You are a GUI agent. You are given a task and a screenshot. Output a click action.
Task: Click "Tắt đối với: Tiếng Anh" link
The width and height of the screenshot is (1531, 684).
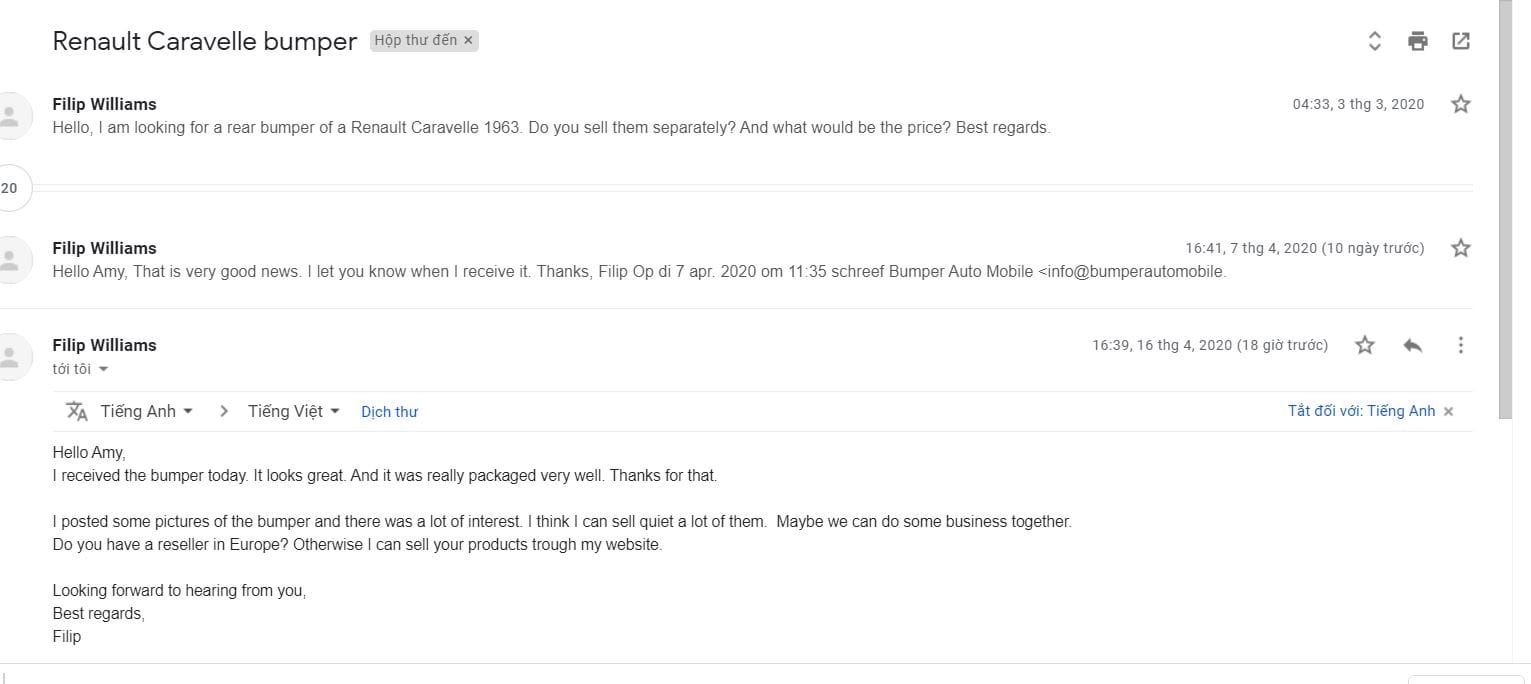click(1361, 411)
